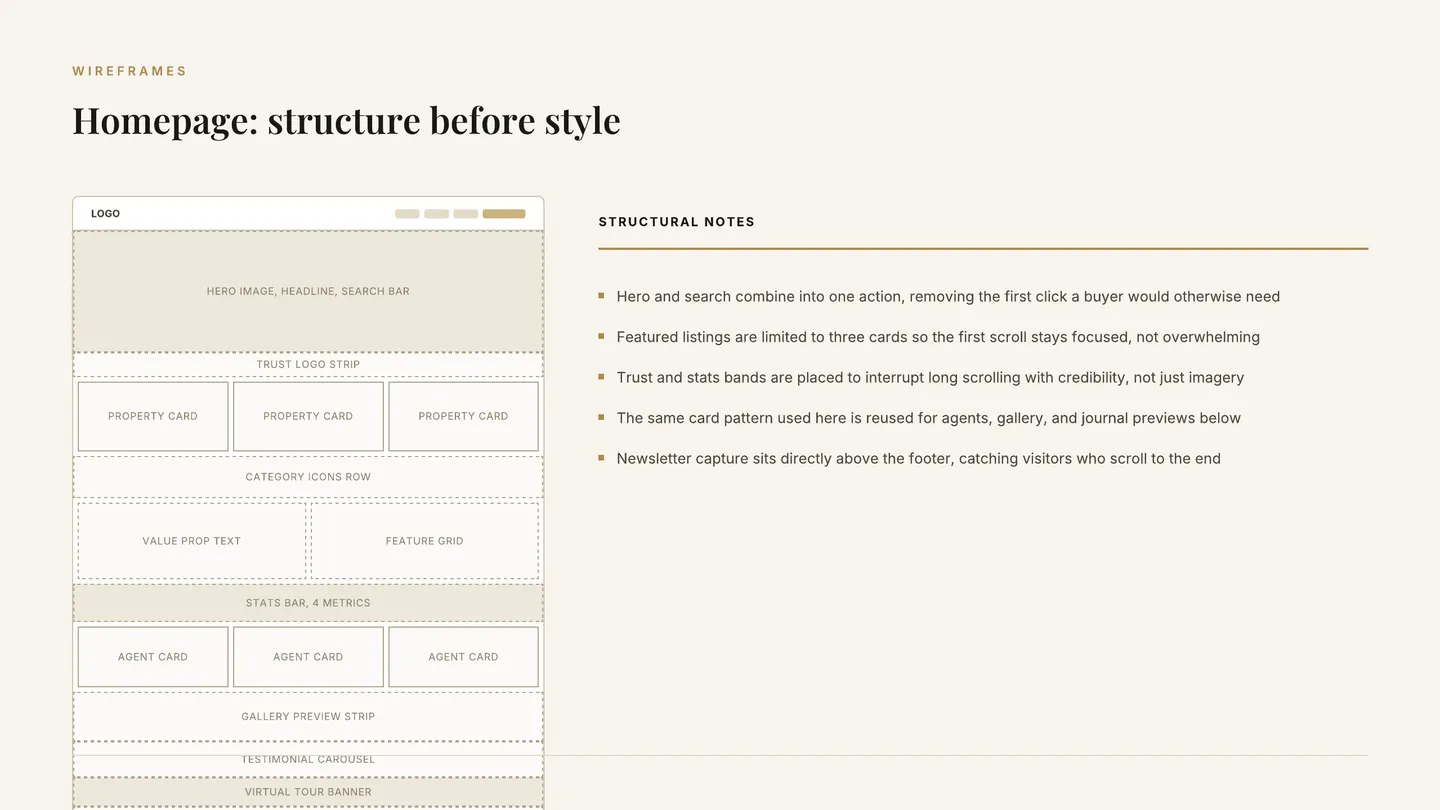Click the Feature Grid box
Image resolution: width=1440 pixels, height=810 pixels.
pos(425,541)
